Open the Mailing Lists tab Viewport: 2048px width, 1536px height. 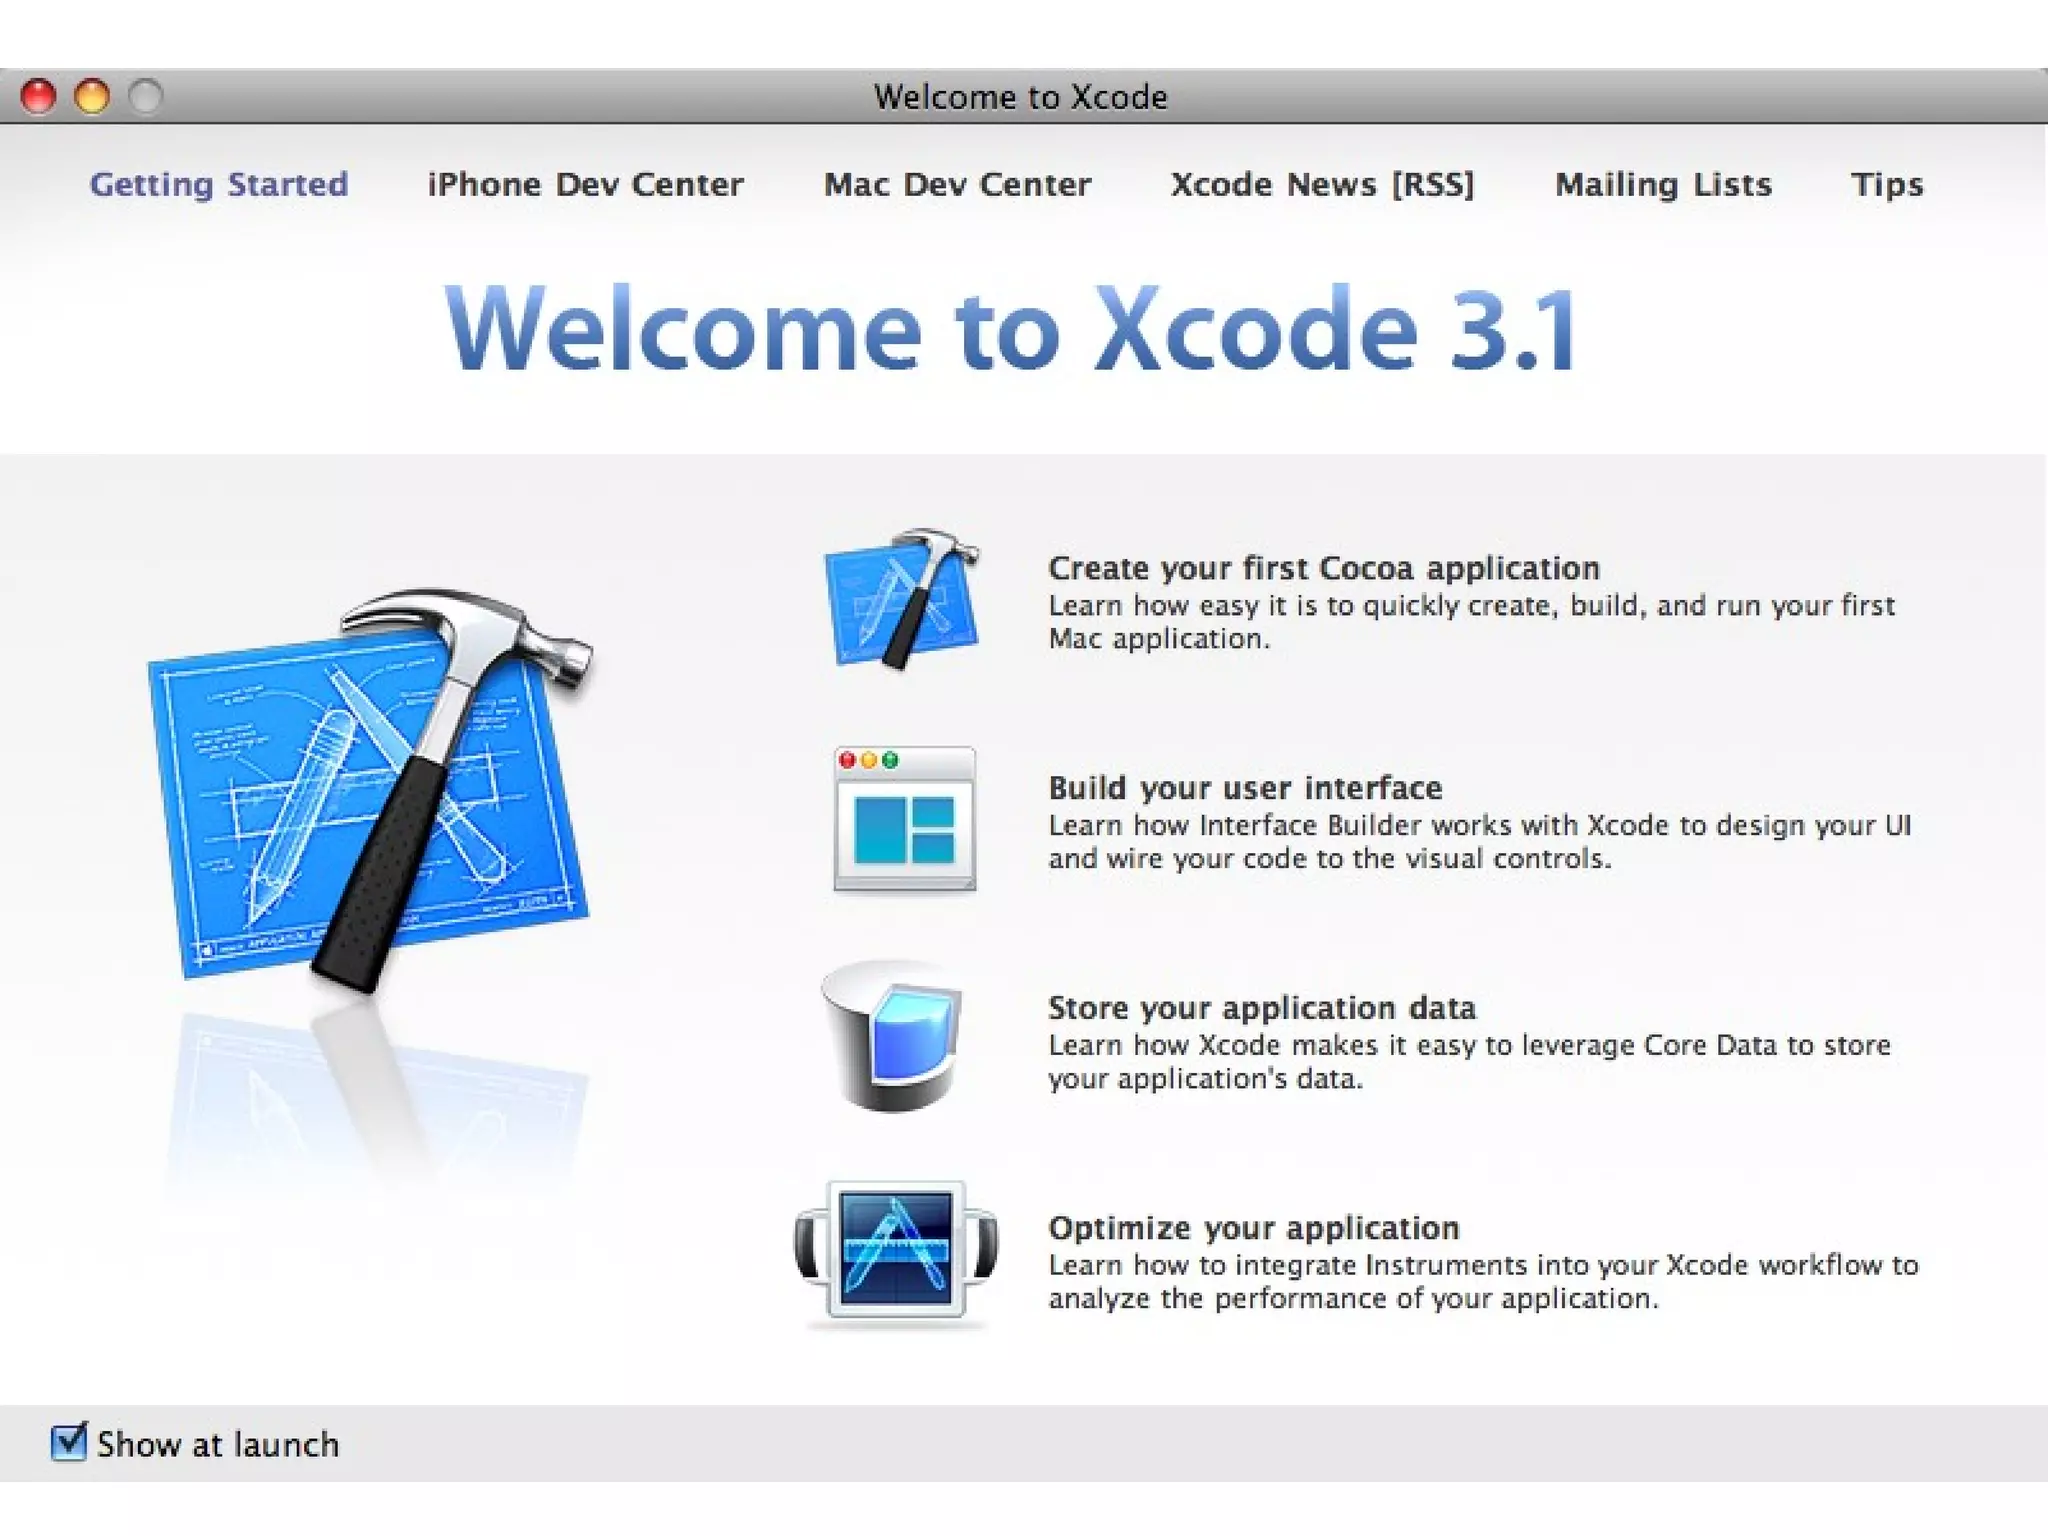coord(1663,185)
